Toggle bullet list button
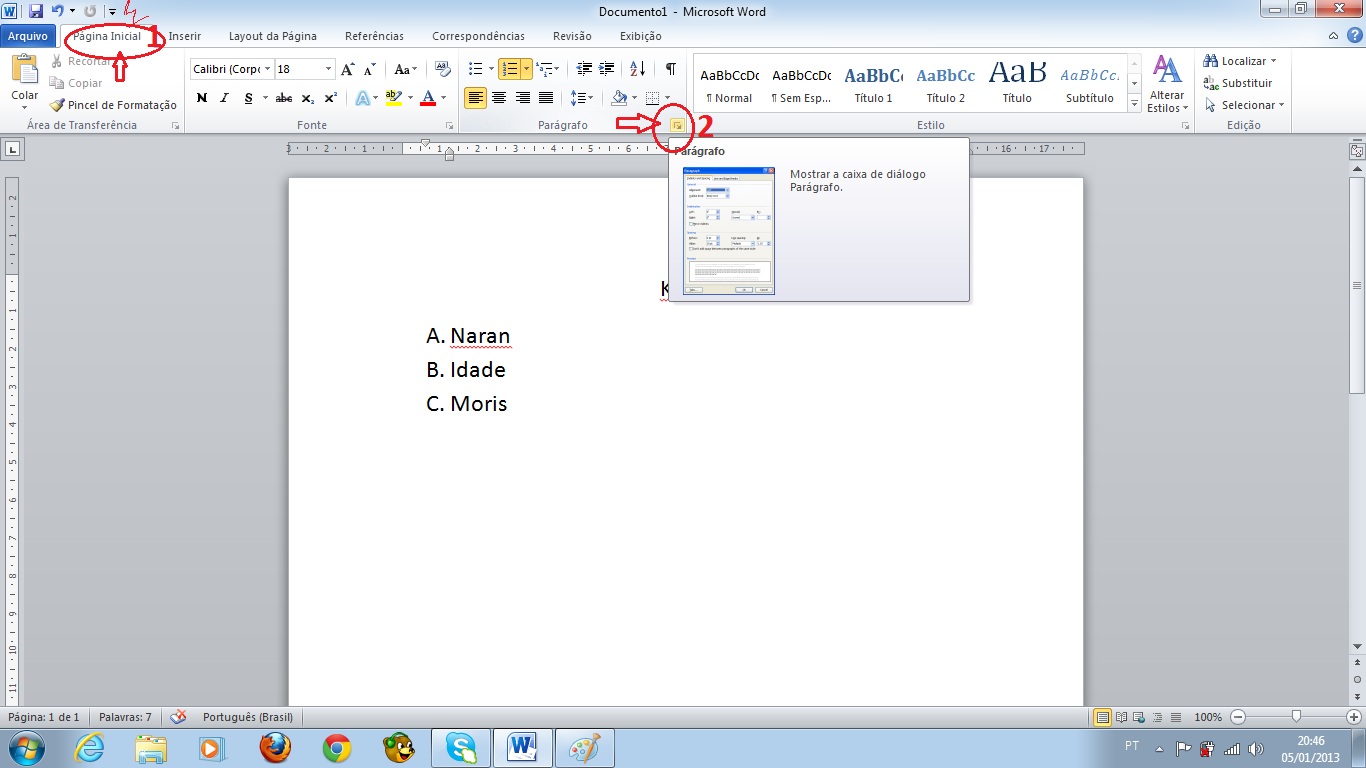 [x=476, y=69]
